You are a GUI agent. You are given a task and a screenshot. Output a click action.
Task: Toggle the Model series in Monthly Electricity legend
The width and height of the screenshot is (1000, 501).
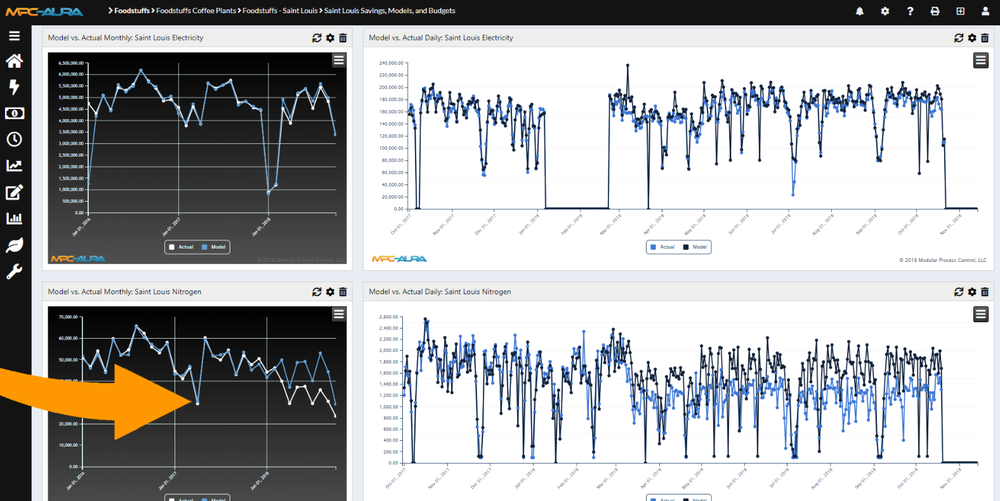tap(214, 247)
